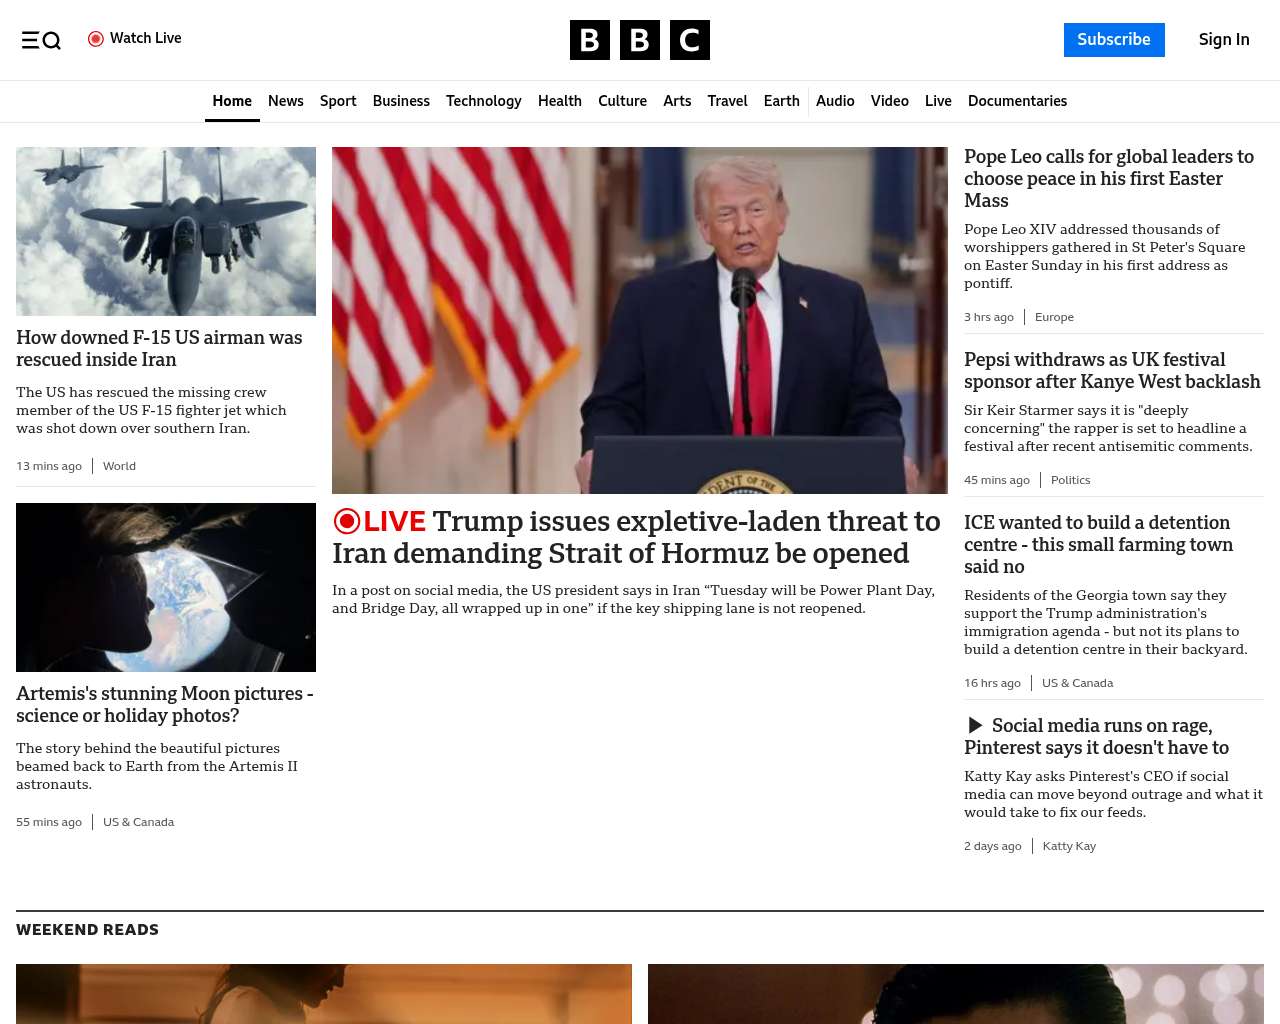1280x1024 pixels.
Task: Click the Subscribe button
Action: (x=1114, y=40)
